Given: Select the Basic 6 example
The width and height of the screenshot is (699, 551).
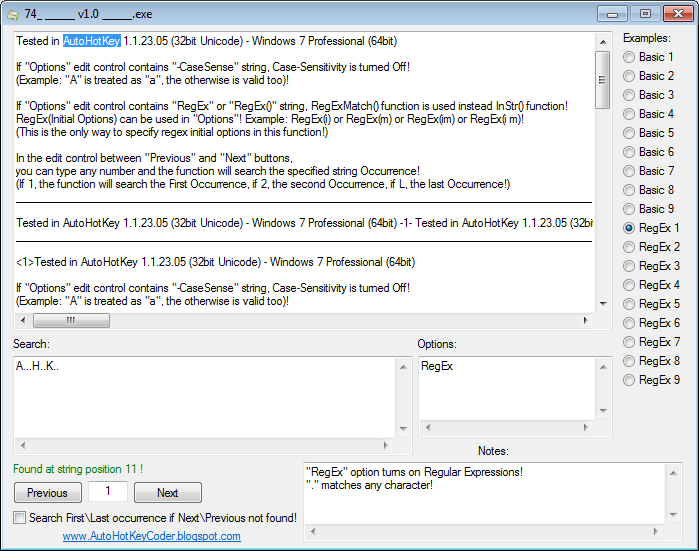Looking at the screenshot, I should click(x=648, y=152).
